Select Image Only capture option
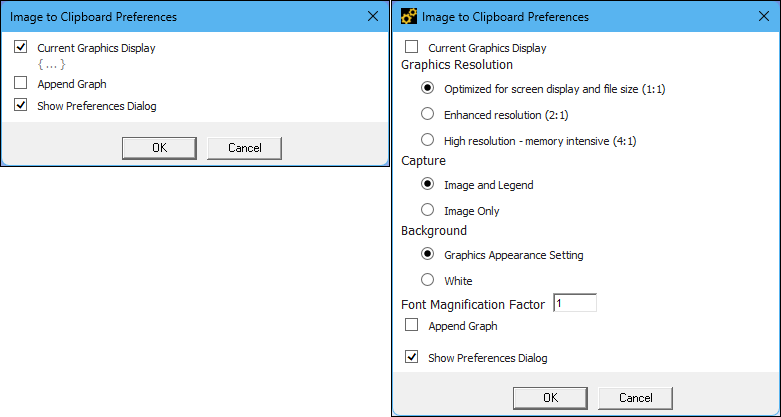Screen dimensions: 781x417 (x=428, y=210)
